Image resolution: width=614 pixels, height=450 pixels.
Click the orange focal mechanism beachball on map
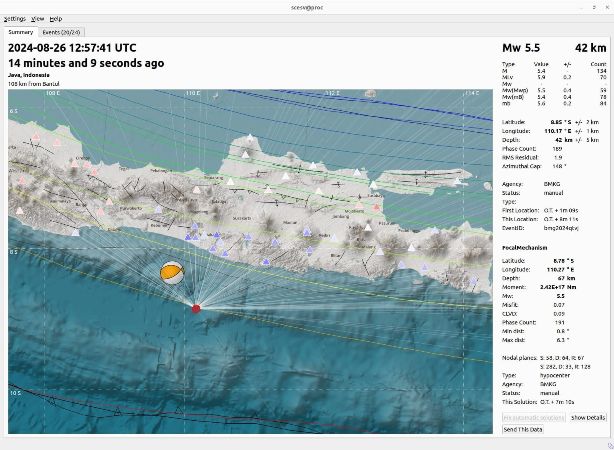coord(172,272)
